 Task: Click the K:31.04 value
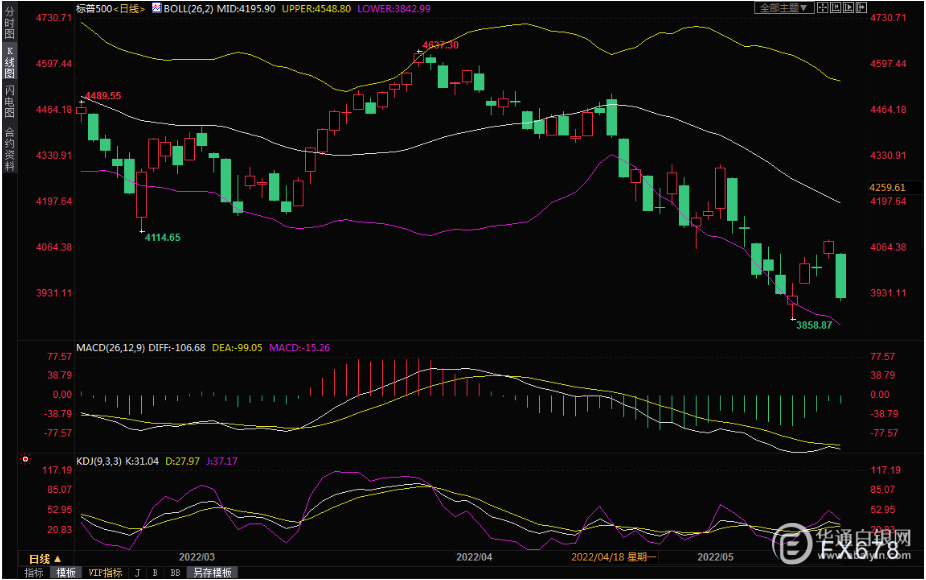(141, 461)
